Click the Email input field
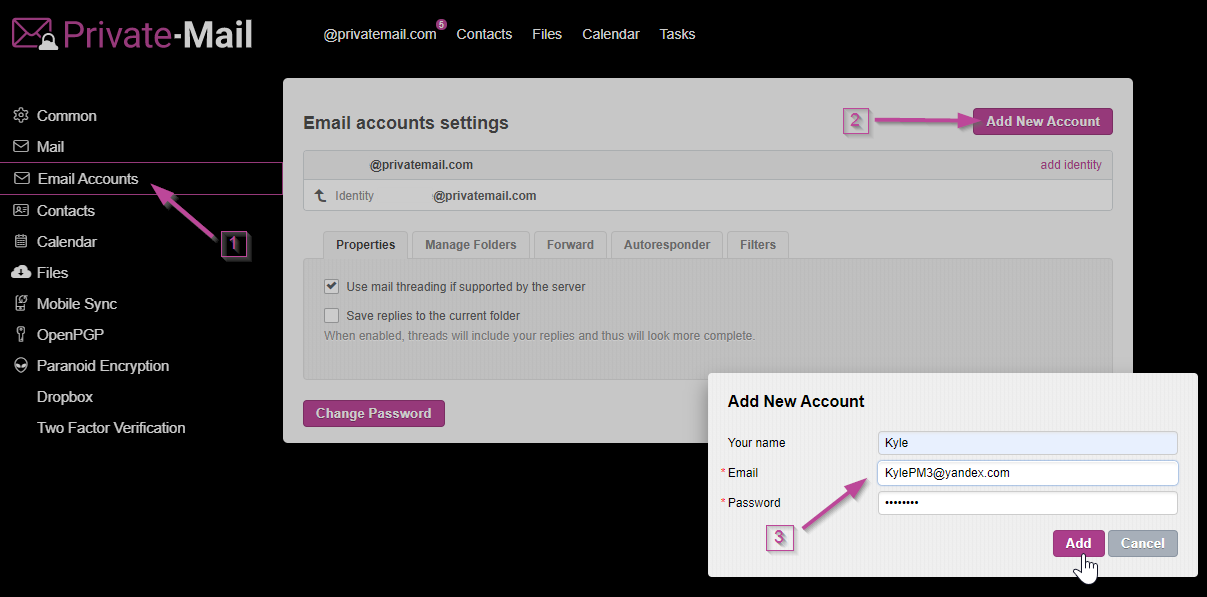 pyautogui.click(x=1027, y=473)
